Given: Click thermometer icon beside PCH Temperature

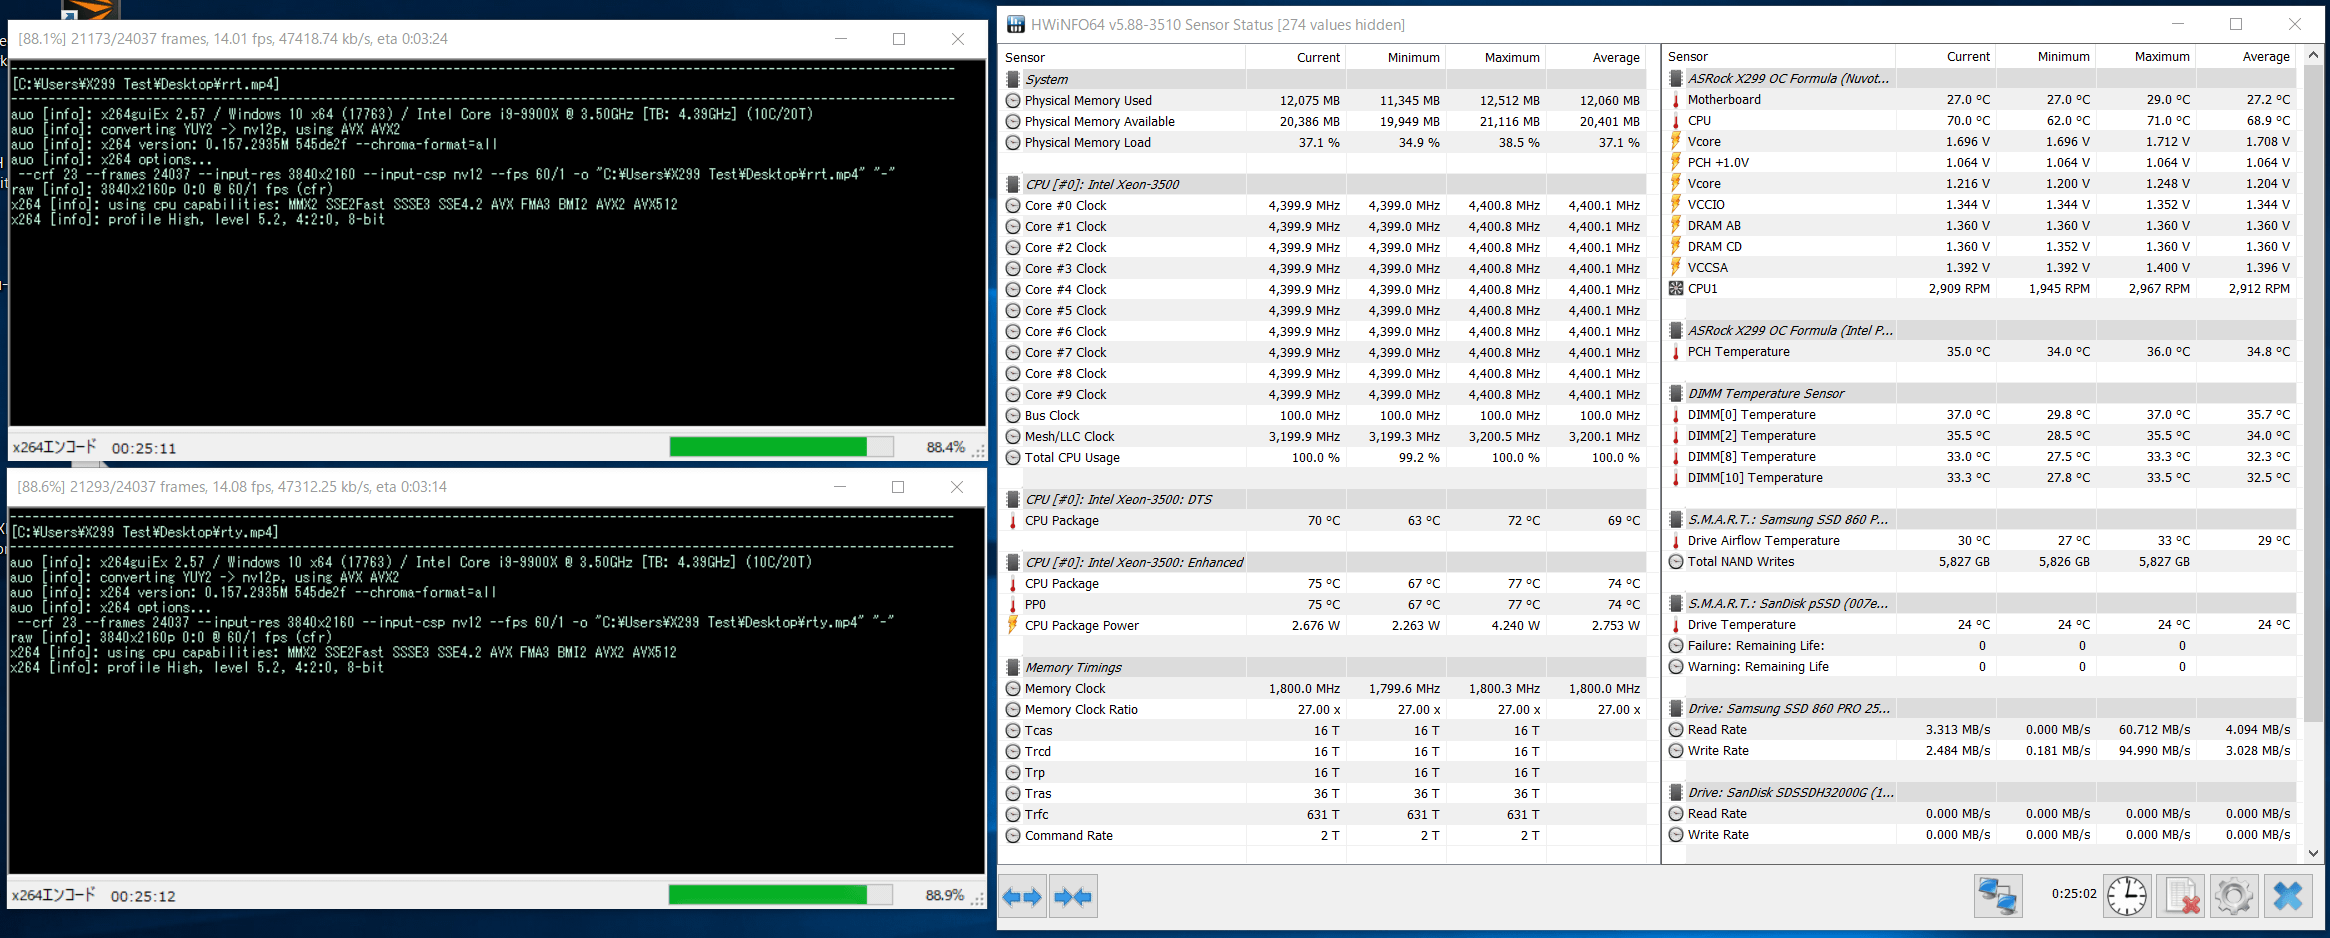Looking at the screenshot, I should pos(1676,352).
